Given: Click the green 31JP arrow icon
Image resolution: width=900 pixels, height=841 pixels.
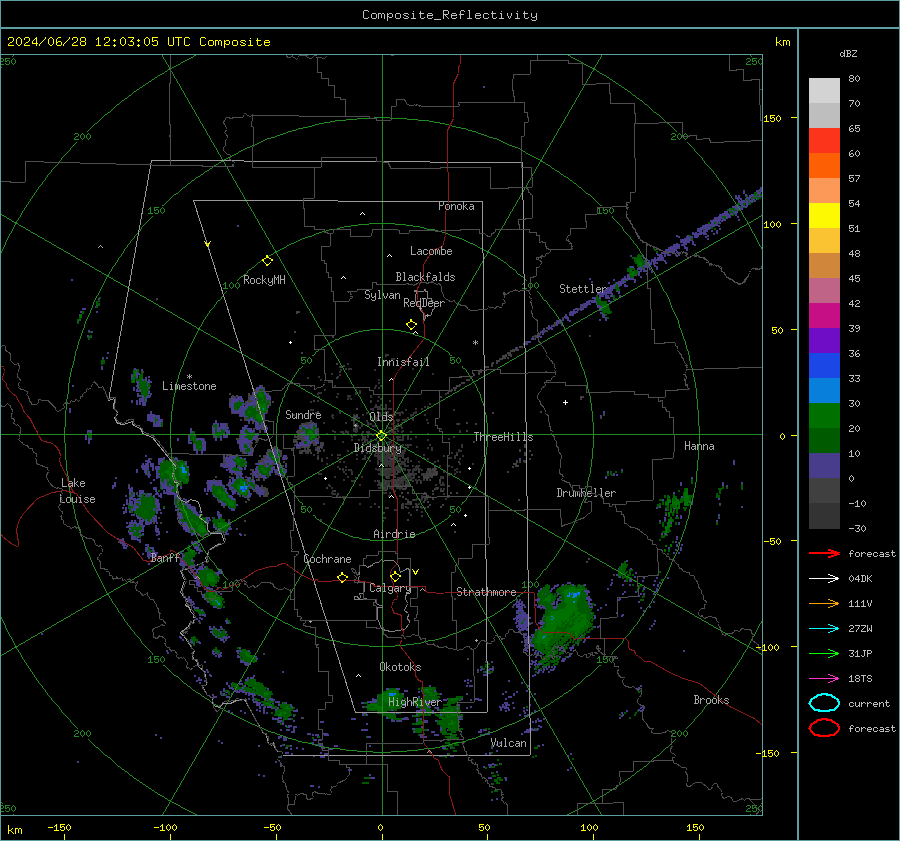Looking at the screenshot, I should coord(824,653).
